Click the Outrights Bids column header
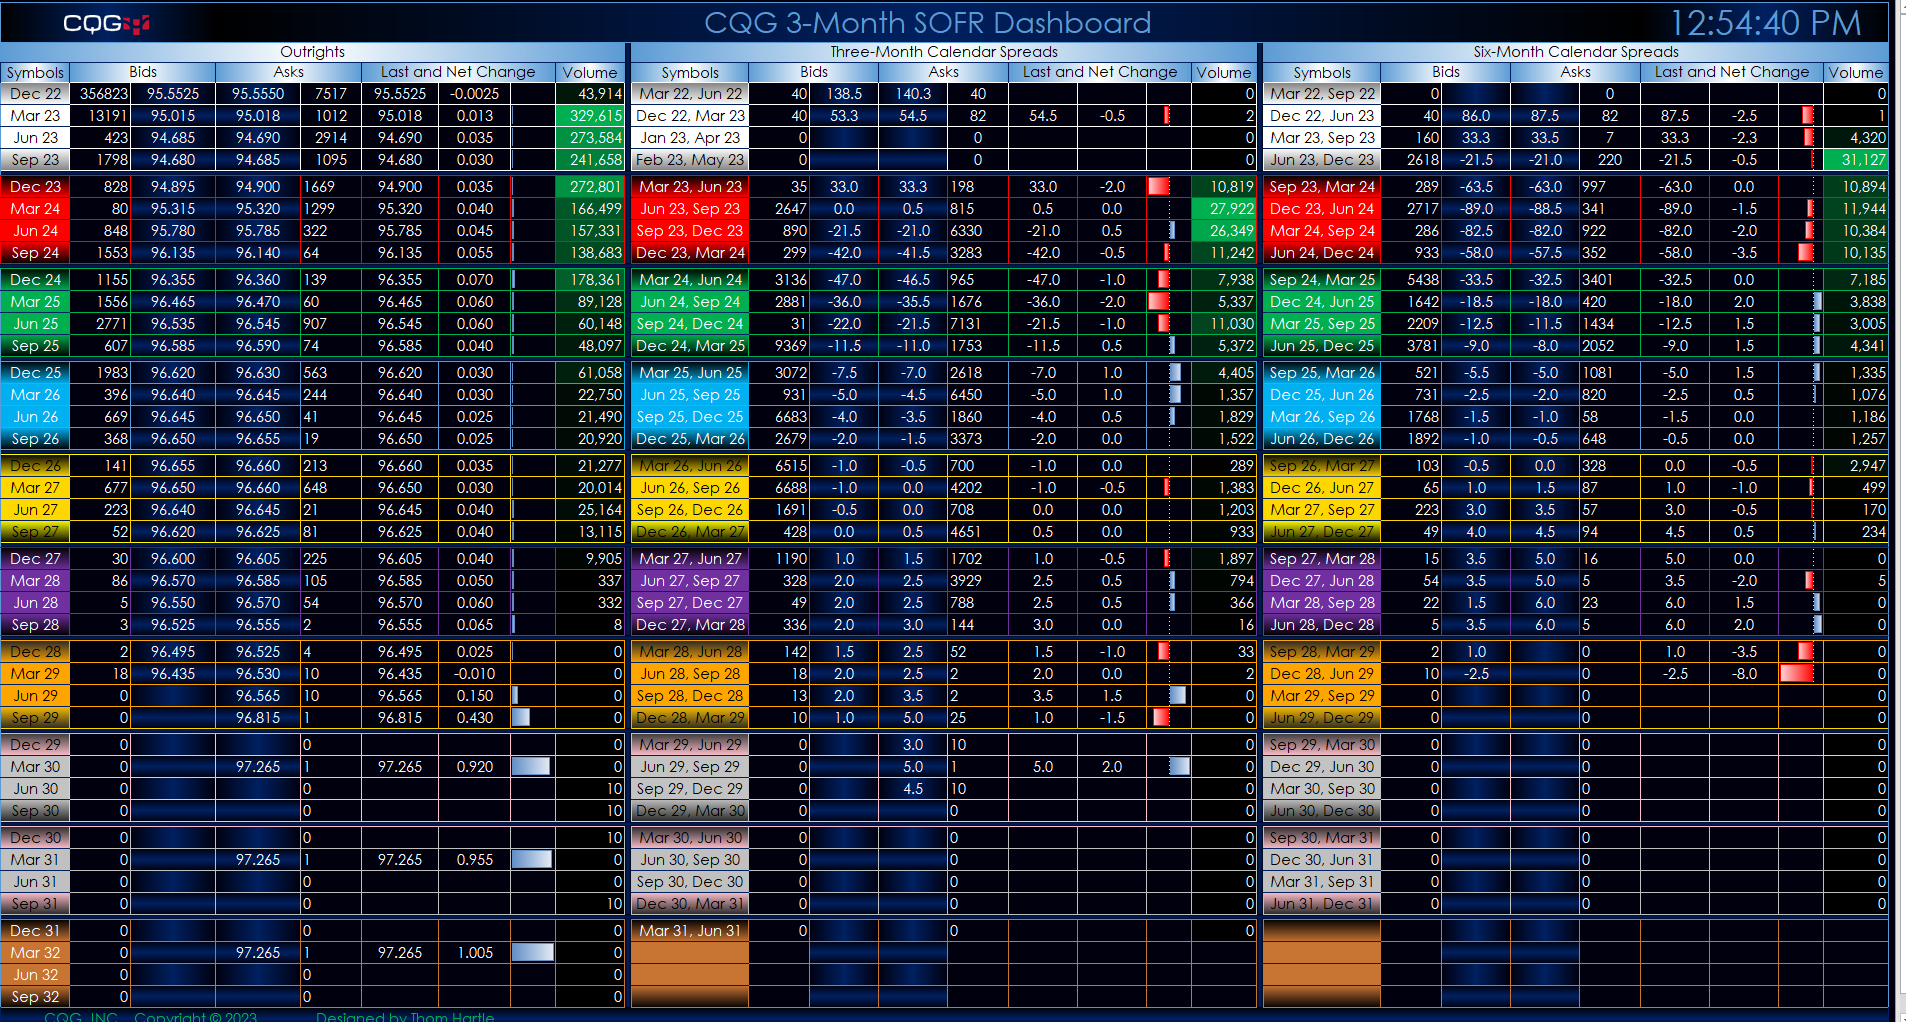Screen dimensions: 1906x1022 143,72
